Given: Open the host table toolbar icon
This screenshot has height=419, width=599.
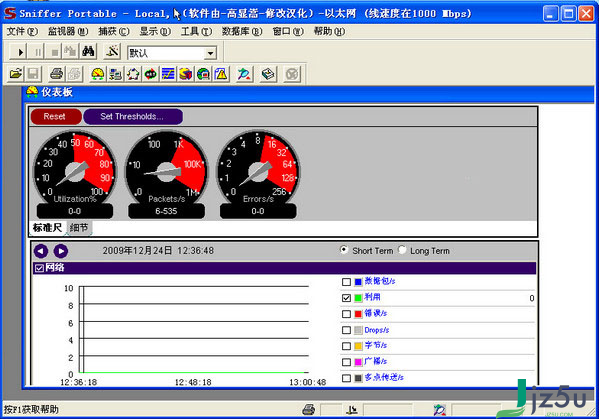Looking at the screenshot, I should pos(115,74).
